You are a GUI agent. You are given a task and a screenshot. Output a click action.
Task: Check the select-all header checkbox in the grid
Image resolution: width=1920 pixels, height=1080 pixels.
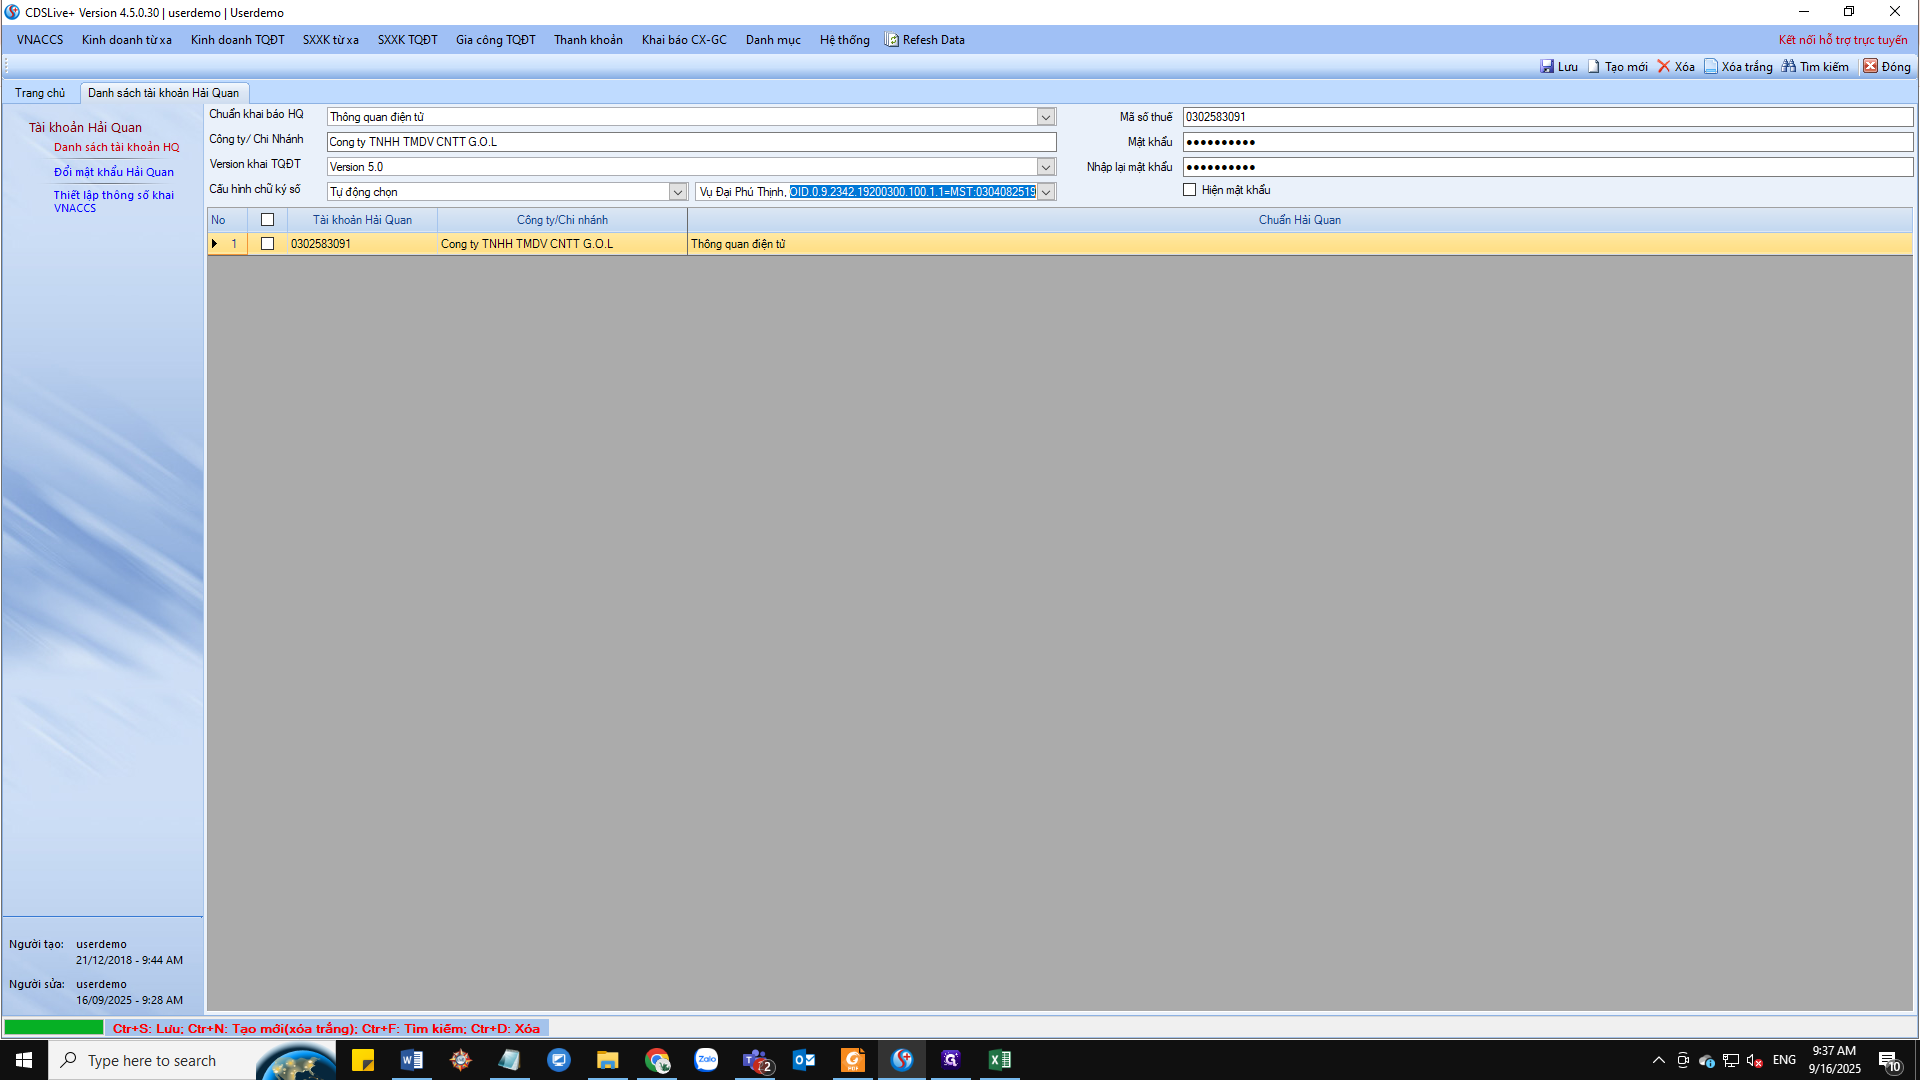[x=267, y=220]
